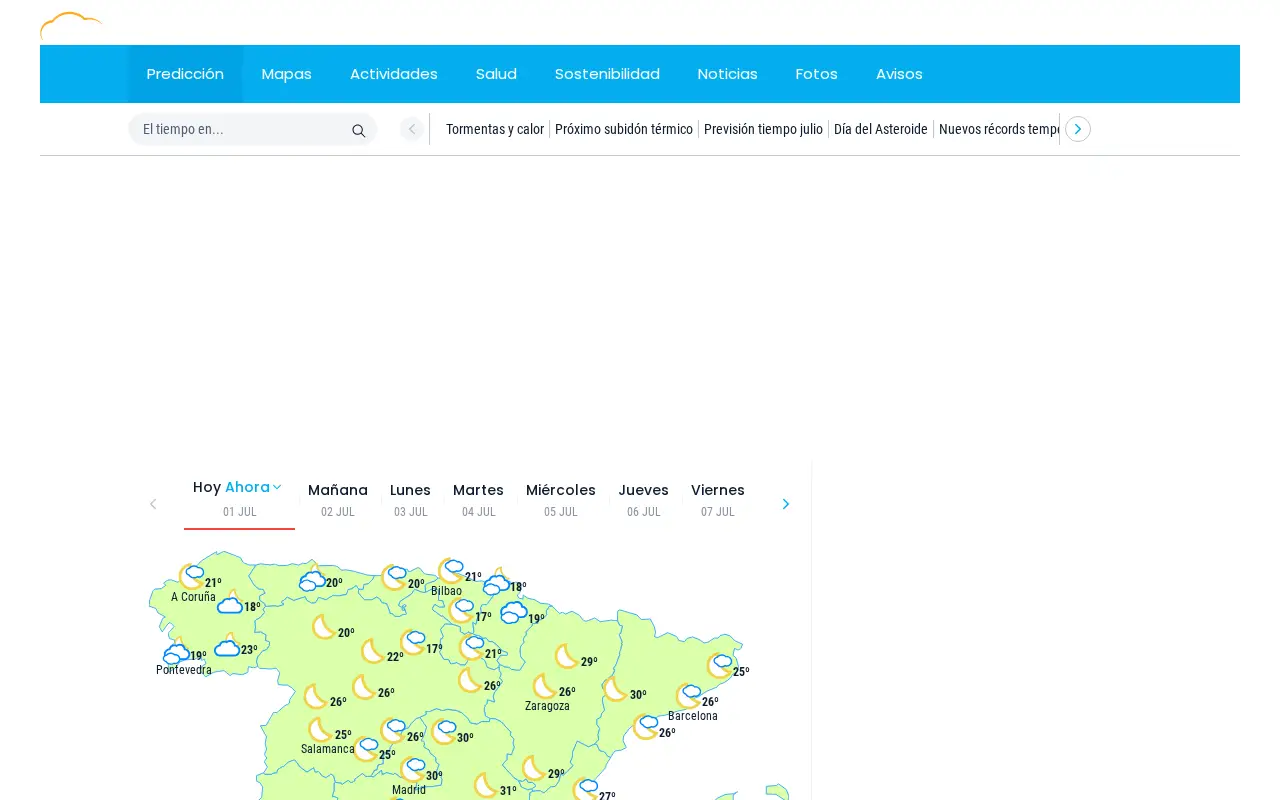This screenshot has width=1280, height=800.
Task: Expand the Ahora time dropdown
Action: click(x=253, y=487)
